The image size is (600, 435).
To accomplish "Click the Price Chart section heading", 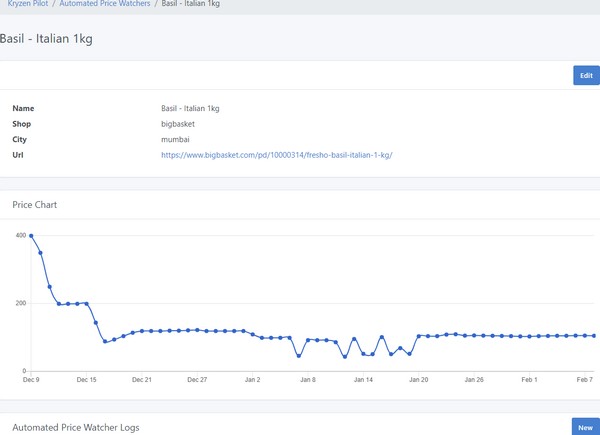I will pos(34,205).
